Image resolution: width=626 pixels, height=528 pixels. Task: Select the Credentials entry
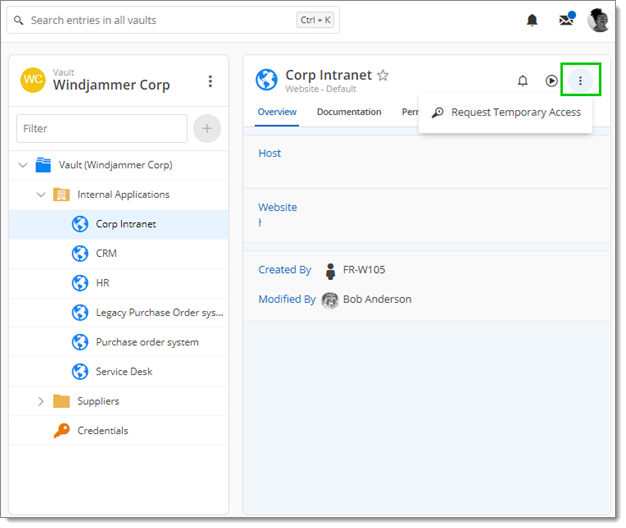click(x=102, y=431)
